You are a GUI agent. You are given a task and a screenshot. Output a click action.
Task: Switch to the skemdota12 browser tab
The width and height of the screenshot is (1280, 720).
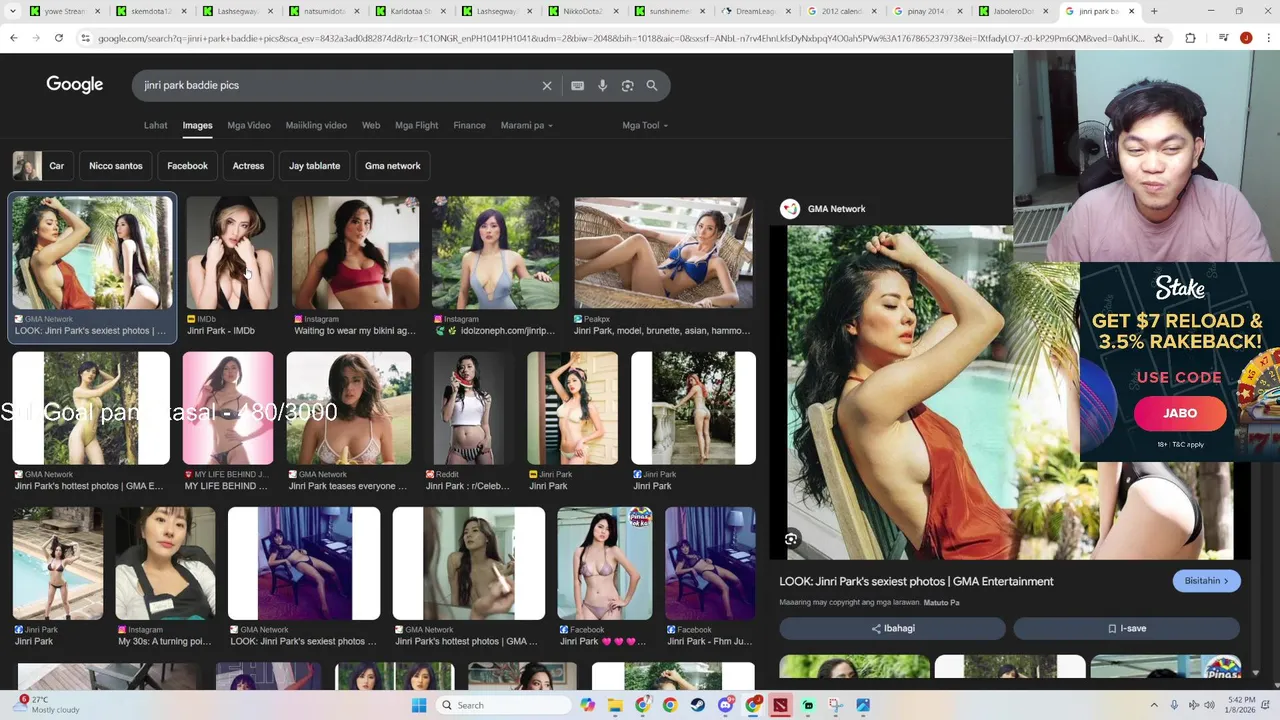pyautogui.click(x=151, y=11)
